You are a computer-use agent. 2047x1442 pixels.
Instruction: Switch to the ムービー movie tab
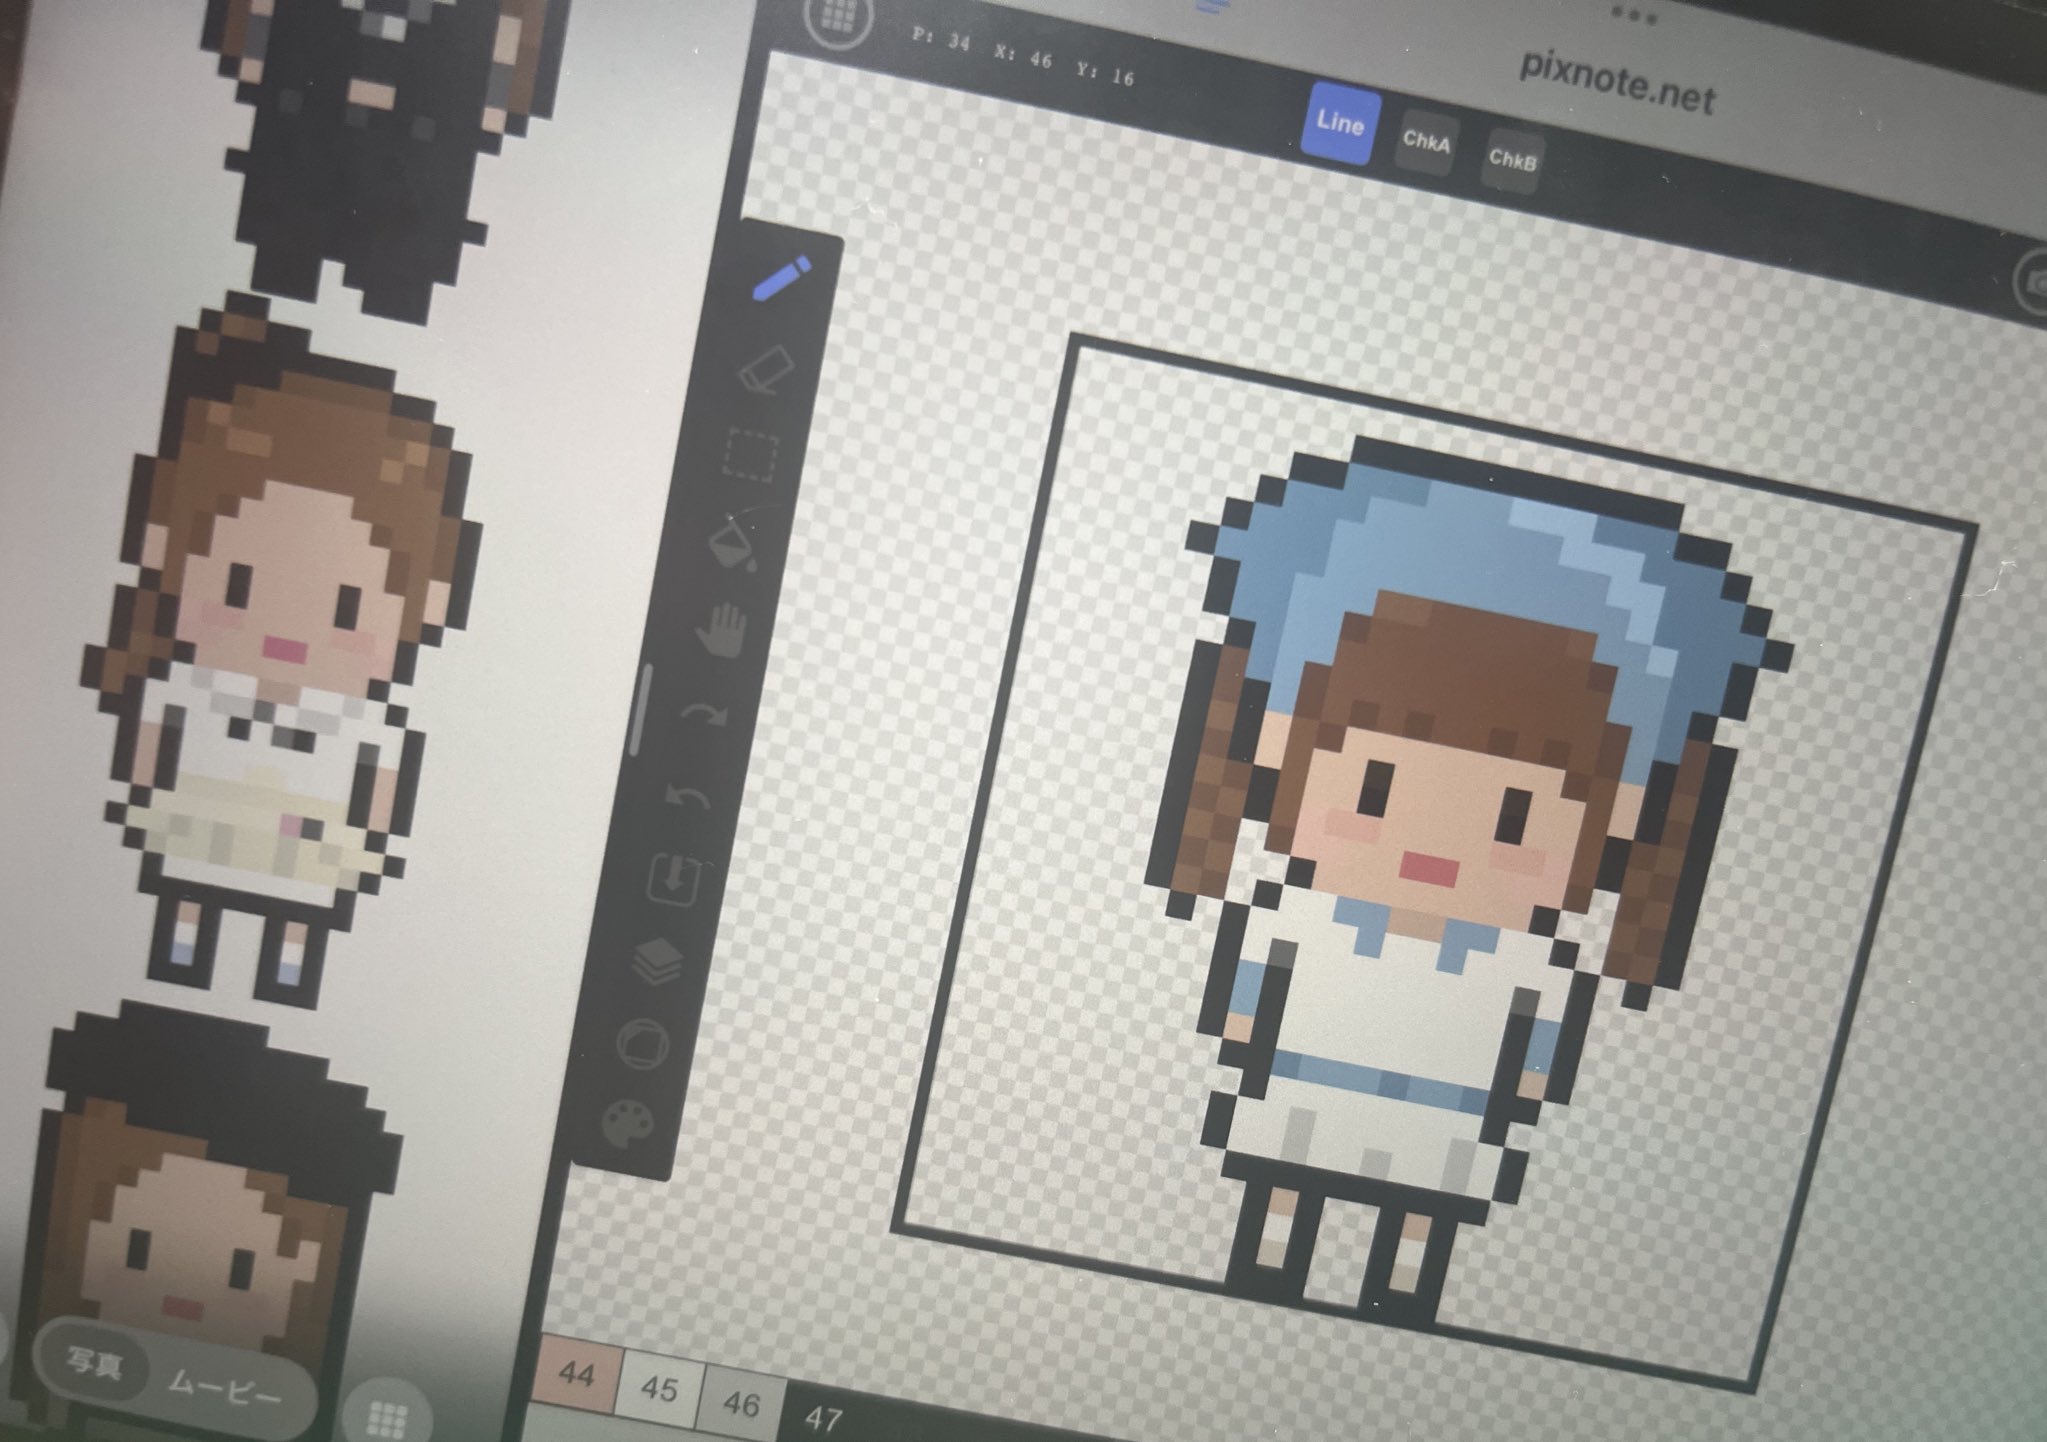tap(224, 1390)
